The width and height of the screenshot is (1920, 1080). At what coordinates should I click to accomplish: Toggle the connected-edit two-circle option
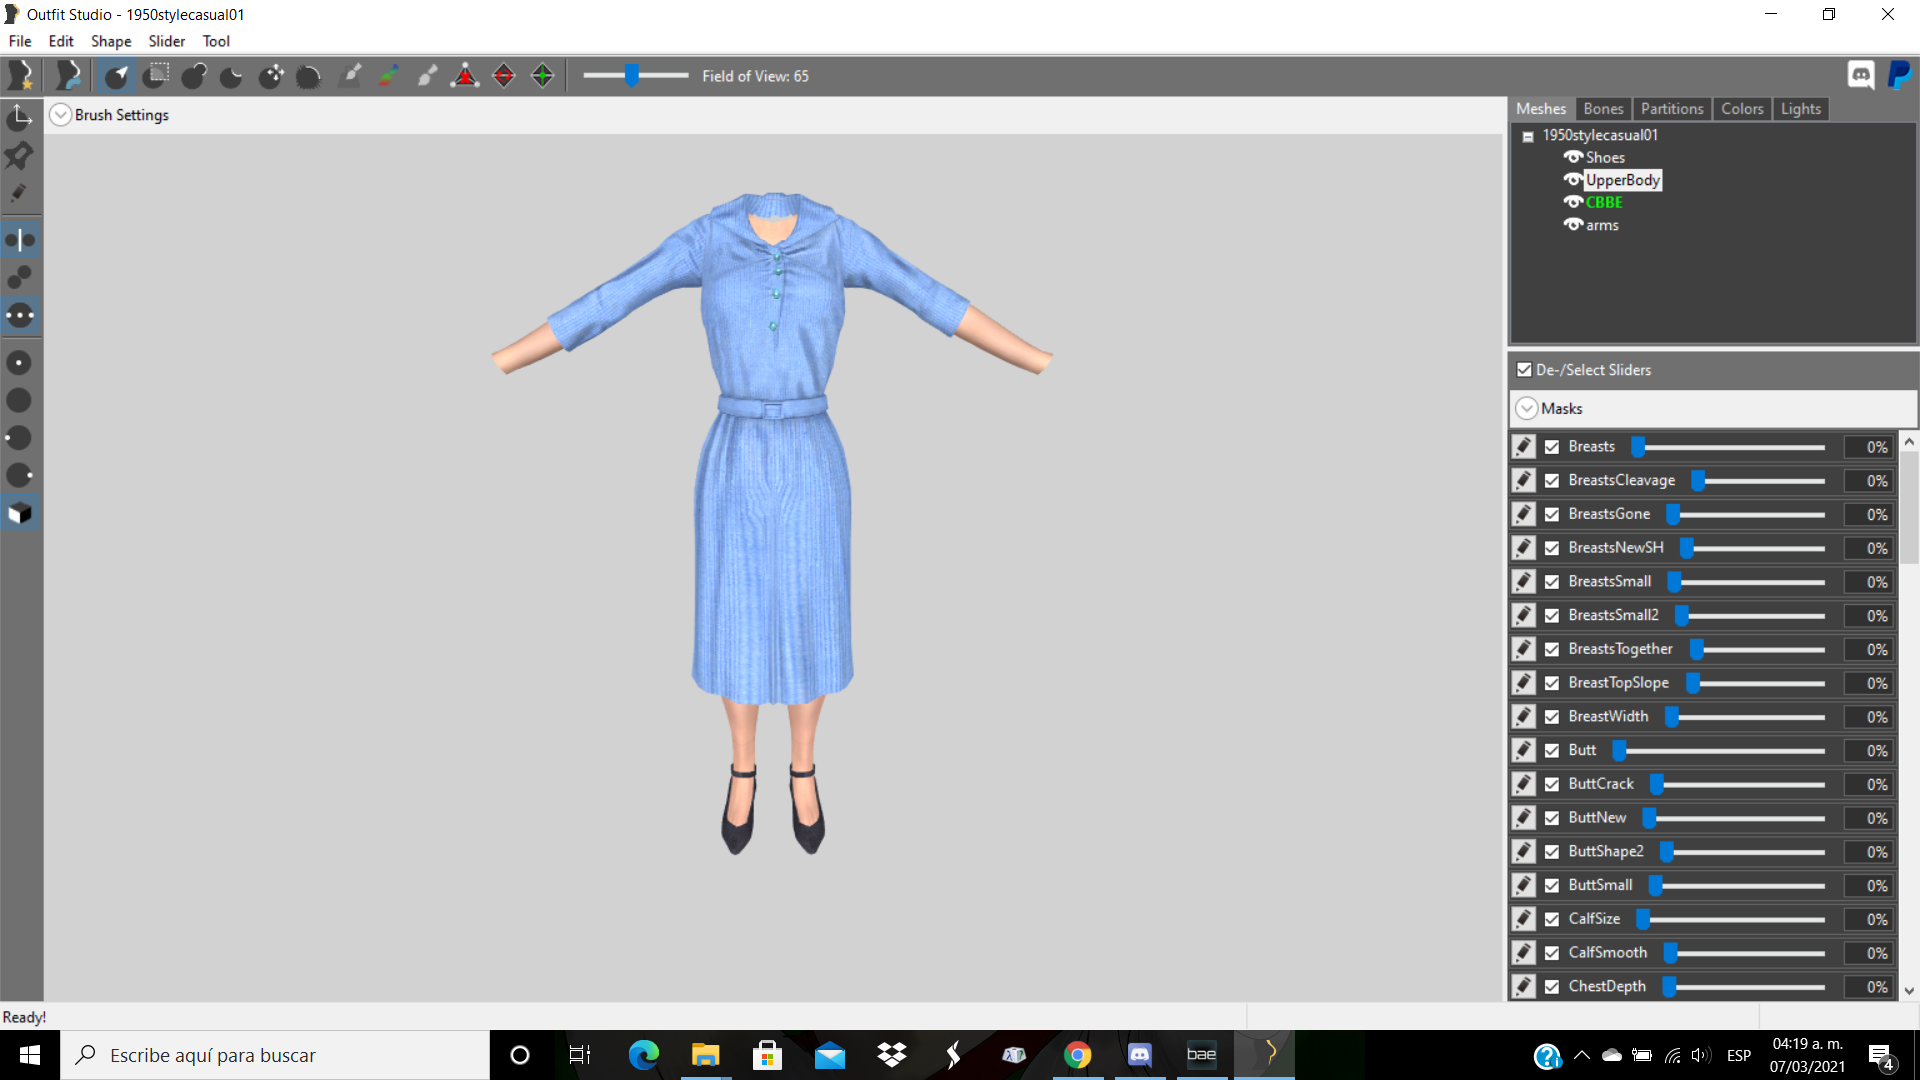point(20,278)
